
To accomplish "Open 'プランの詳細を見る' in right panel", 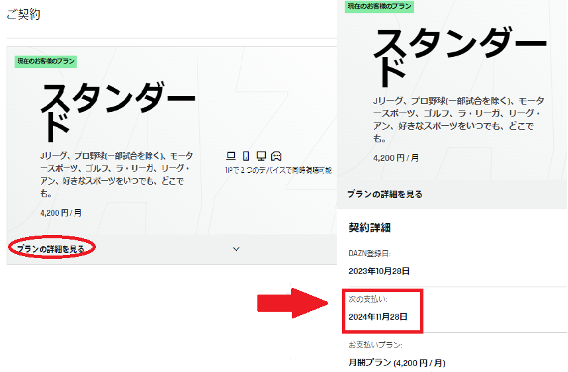I will 385,194.
